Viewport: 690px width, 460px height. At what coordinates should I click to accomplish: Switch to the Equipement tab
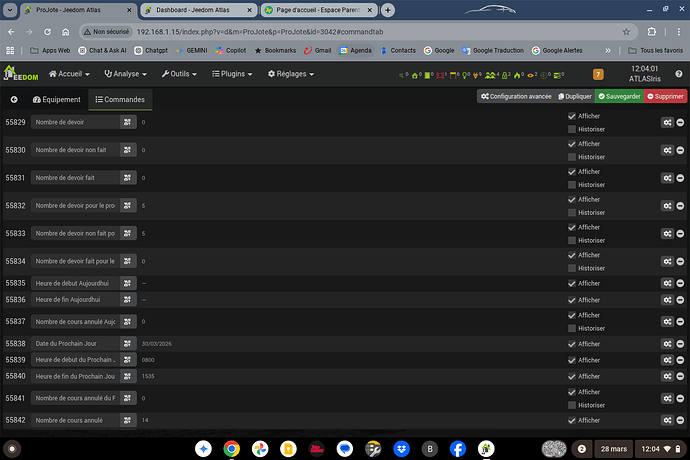coord(57,99)
